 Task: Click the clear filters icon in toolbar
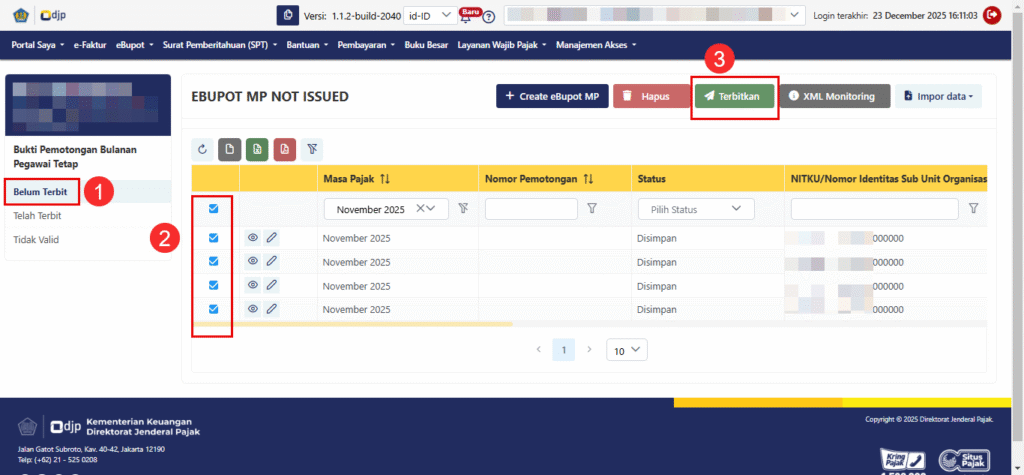tap(312, 149)
